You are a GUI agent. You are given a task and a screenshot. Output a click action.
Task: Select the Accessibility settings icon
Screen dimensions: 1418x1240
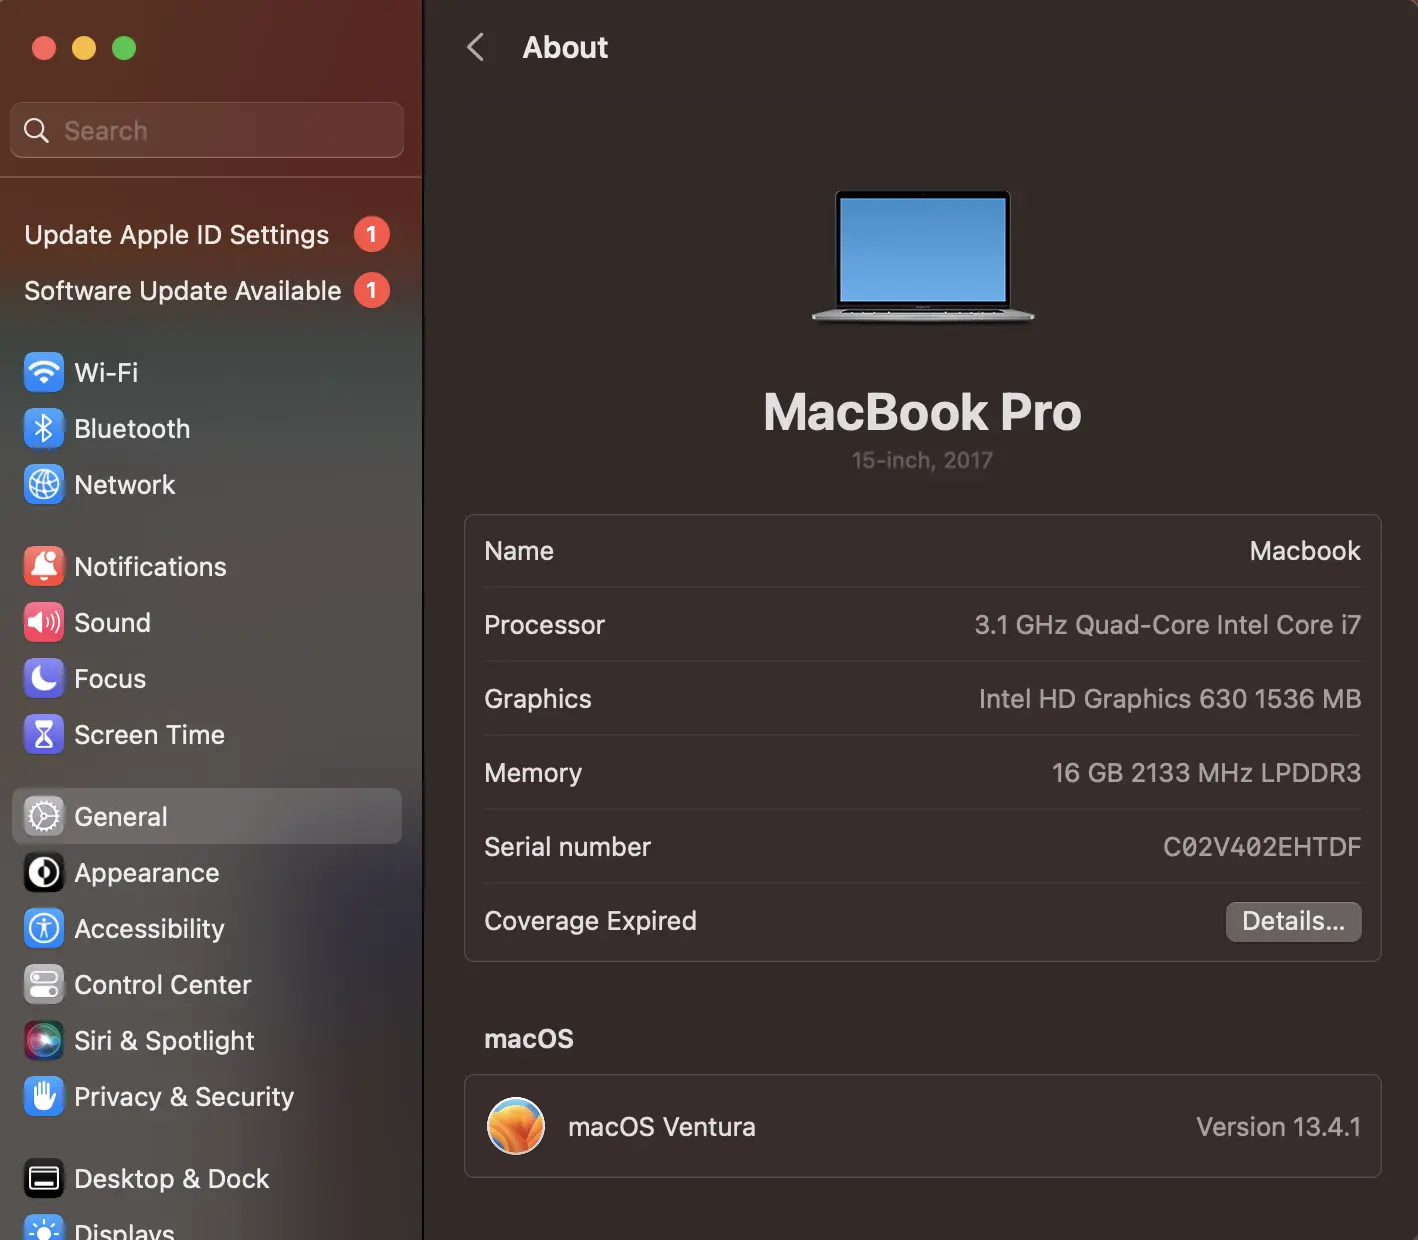click(43, 928)
